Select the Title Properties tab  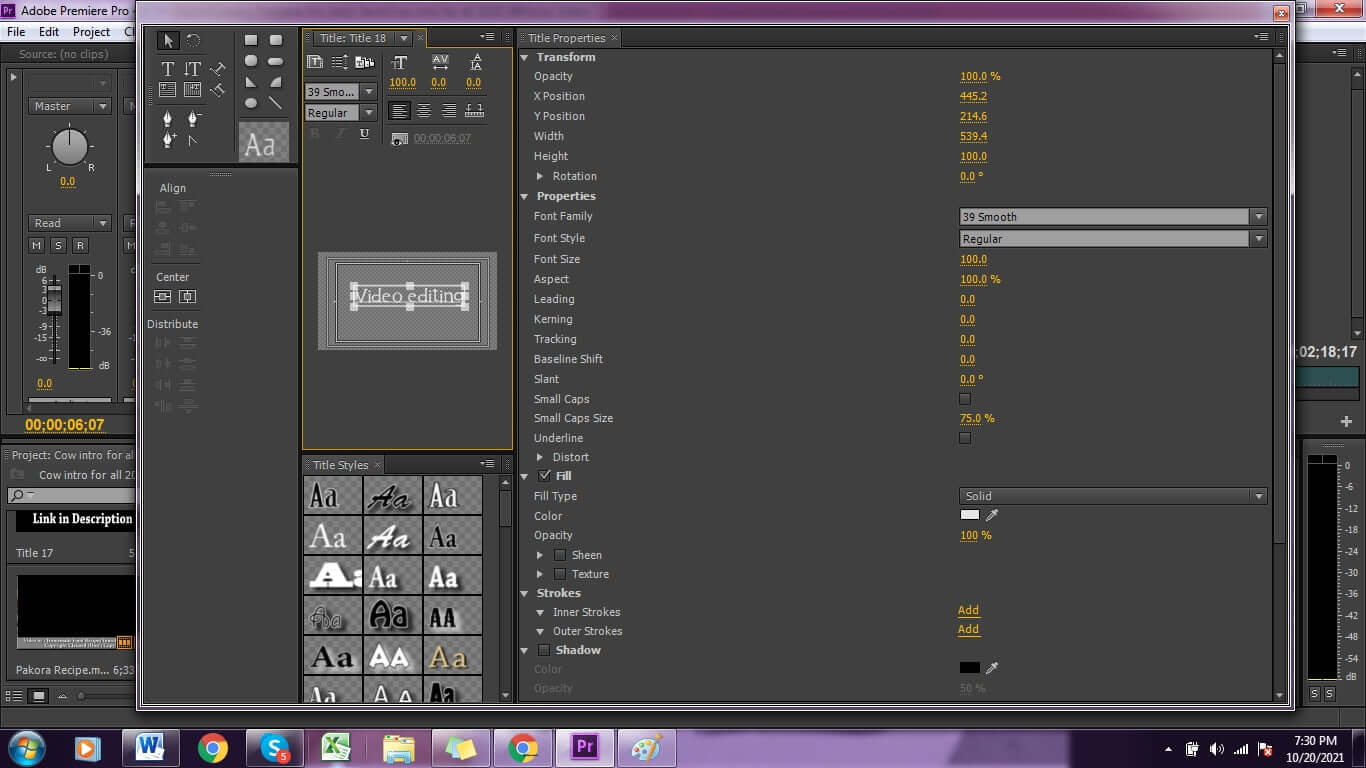click(567, 38)
